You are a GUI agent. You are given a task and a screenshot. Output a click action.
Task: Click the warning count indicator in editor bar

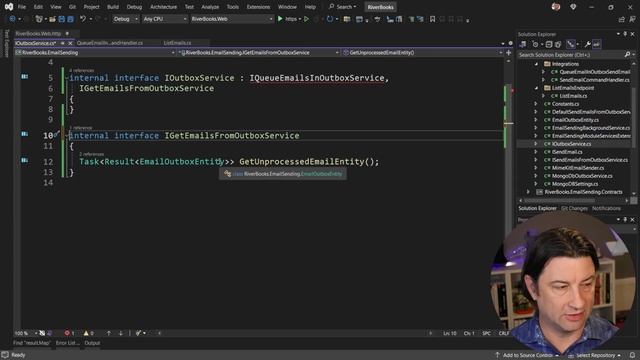(89, 333)
